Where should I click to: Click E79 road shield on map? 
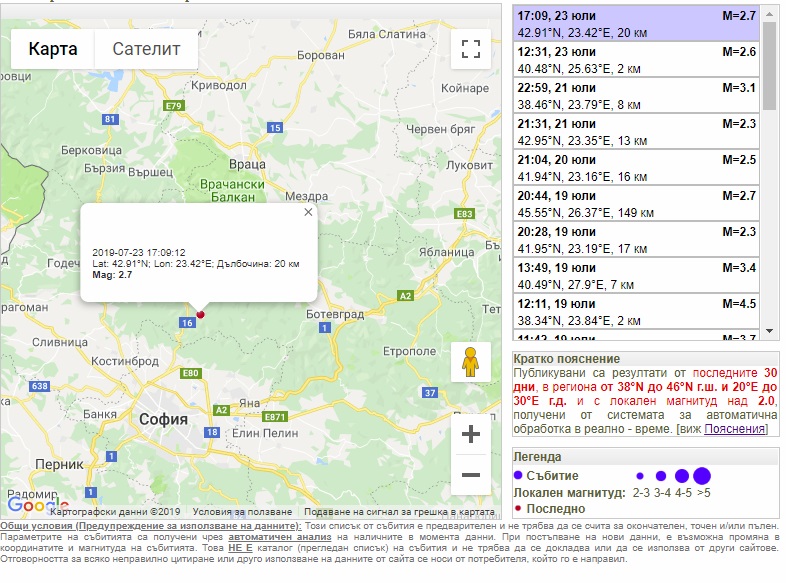click(174, 106)
